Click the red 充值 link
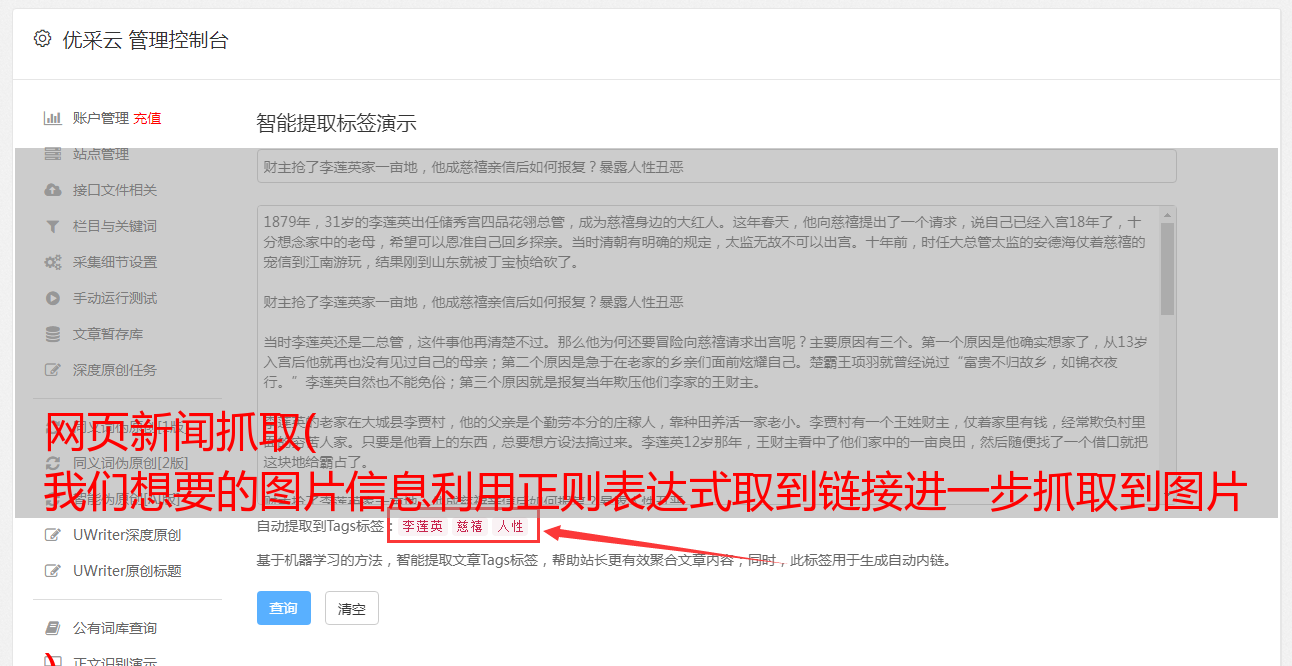1292x666 pixels. (x=147, y=118)
